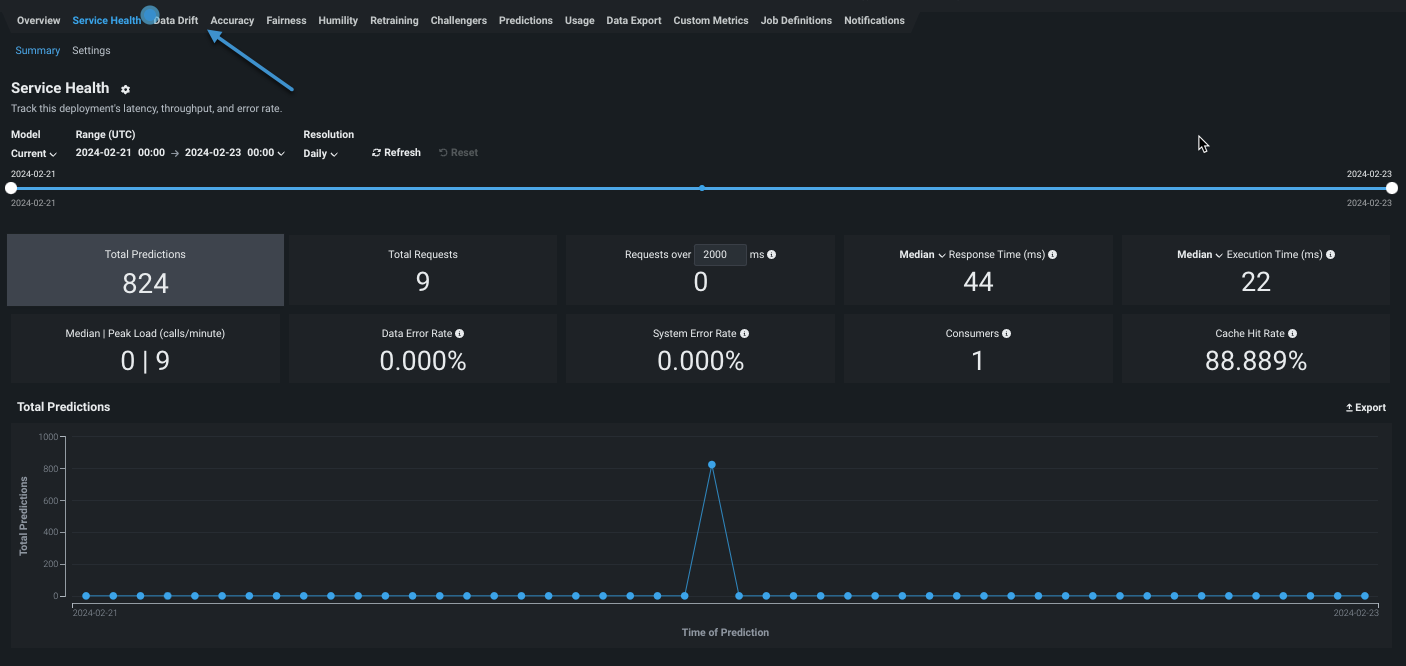Viewport: 1406px width, 666px height.
Task: Click info icon beside Execution Time (ms)
Action: pyautogui.click(x=1330, y=255)
